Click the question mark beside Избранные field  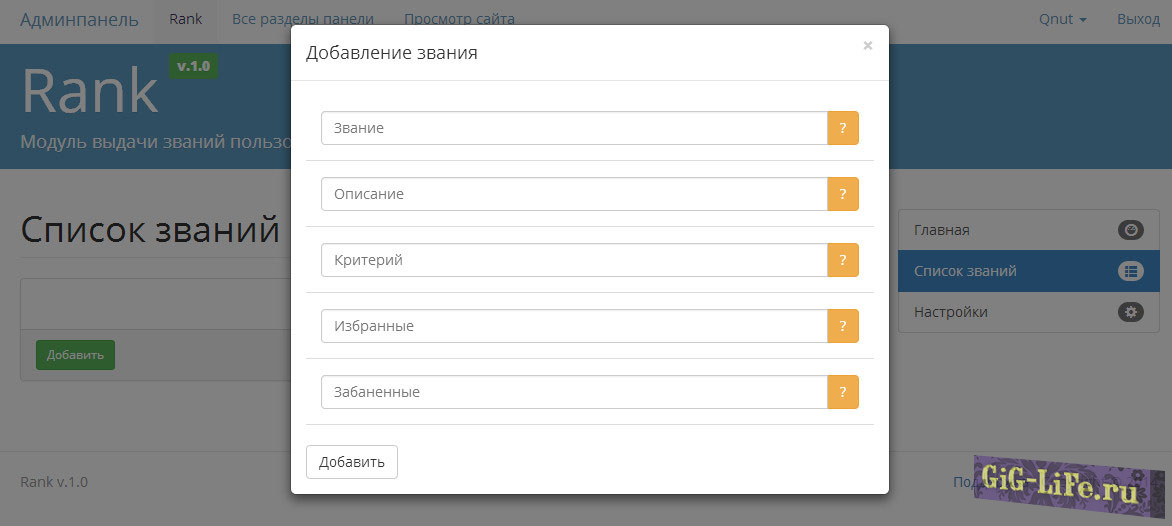[x=842, y=326]
